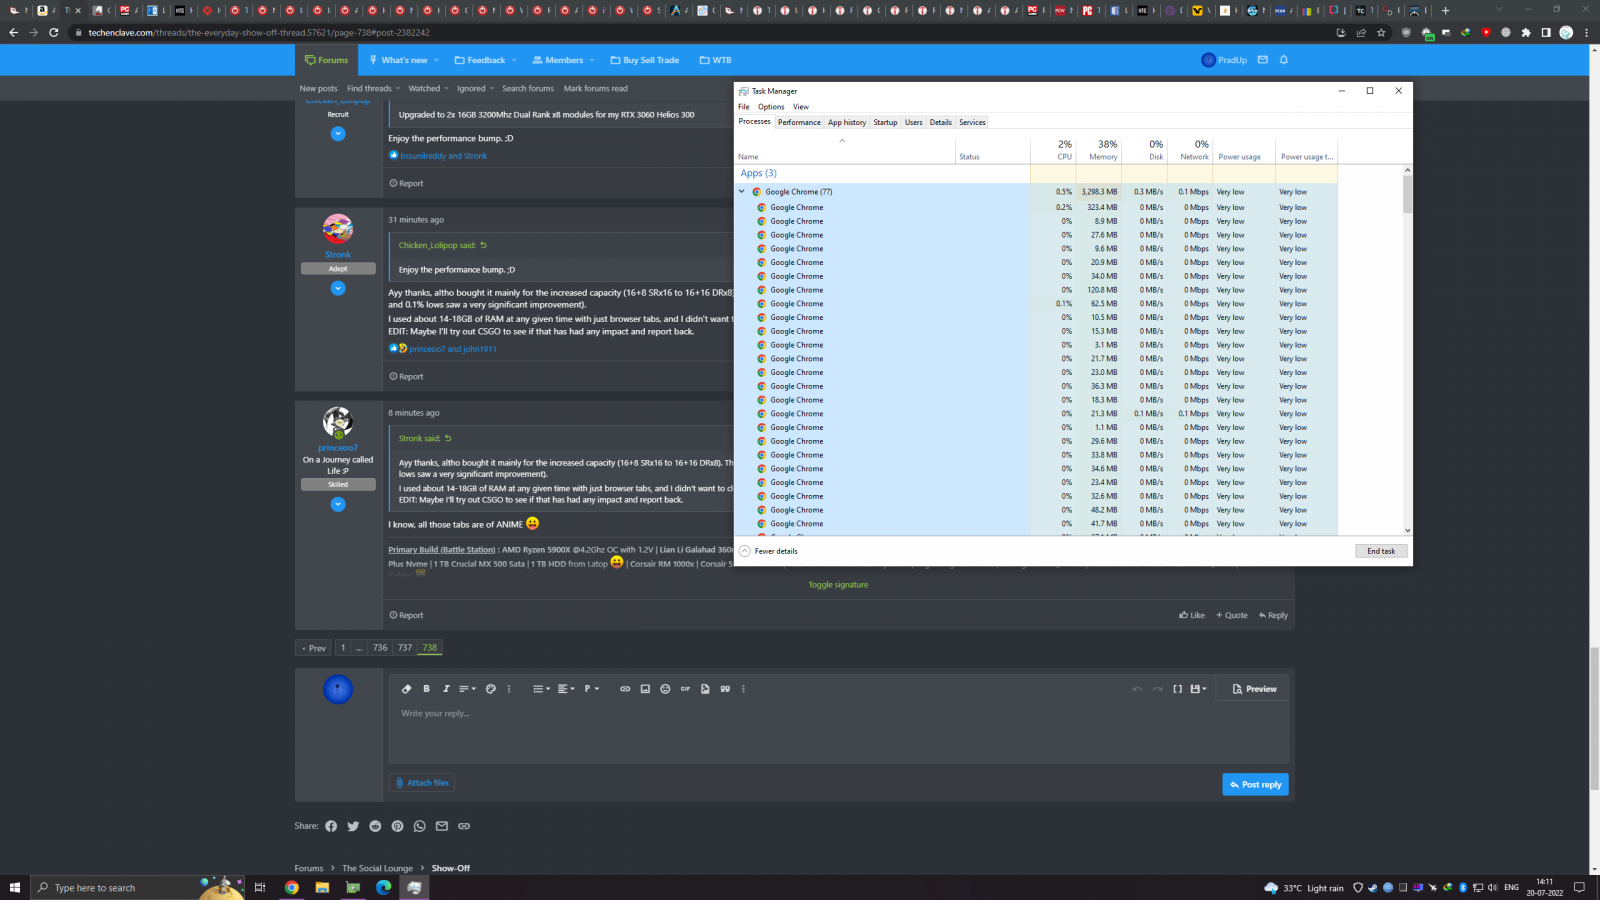Switch to Performance tab in Task Manager

799,122
